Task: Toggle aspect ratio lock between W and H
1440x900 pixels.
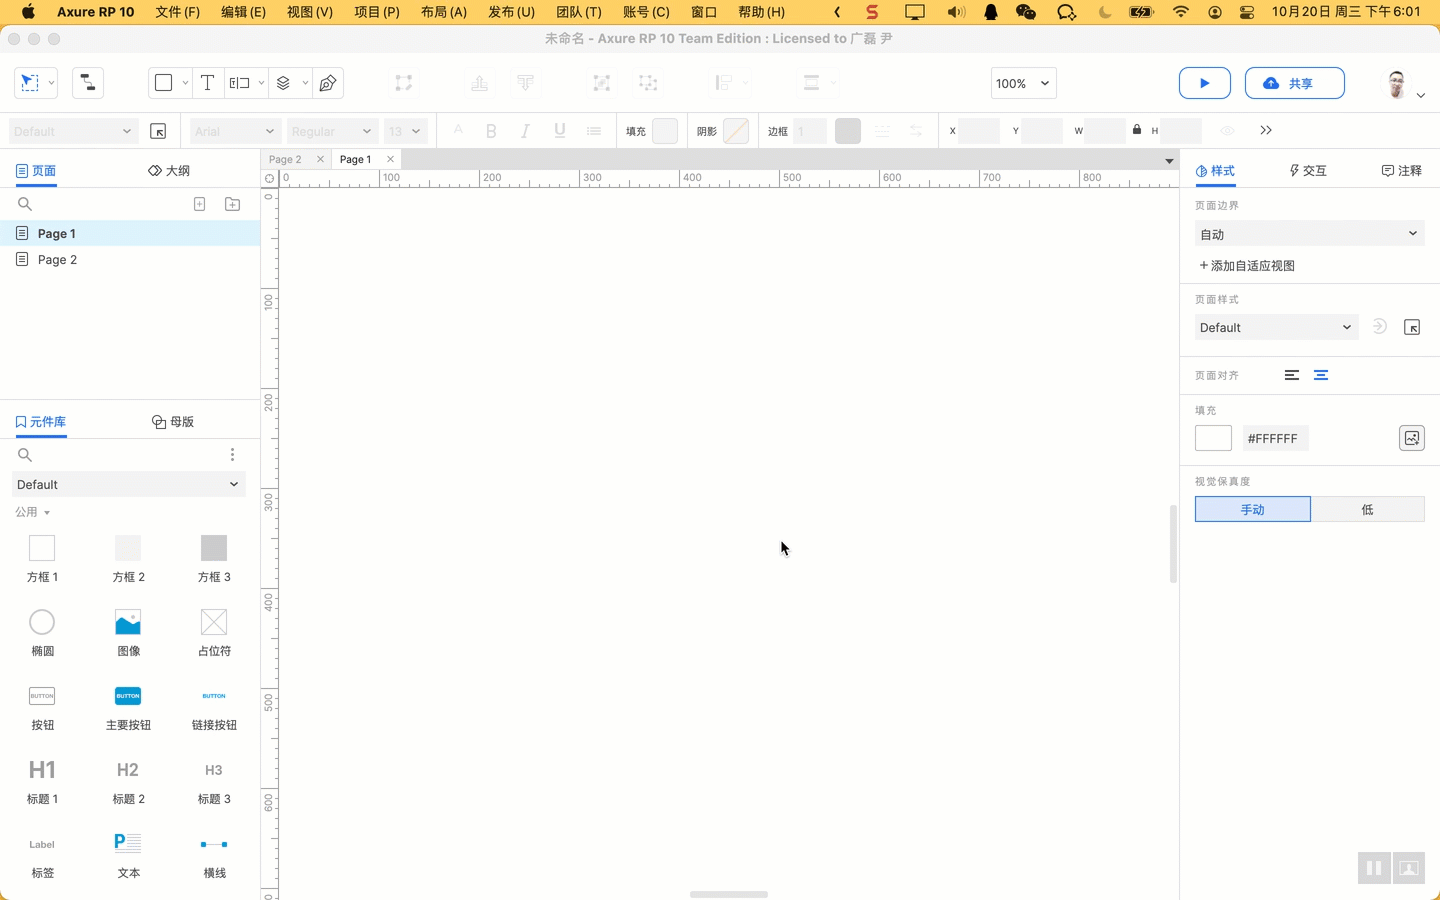Action: (1137, 130)
